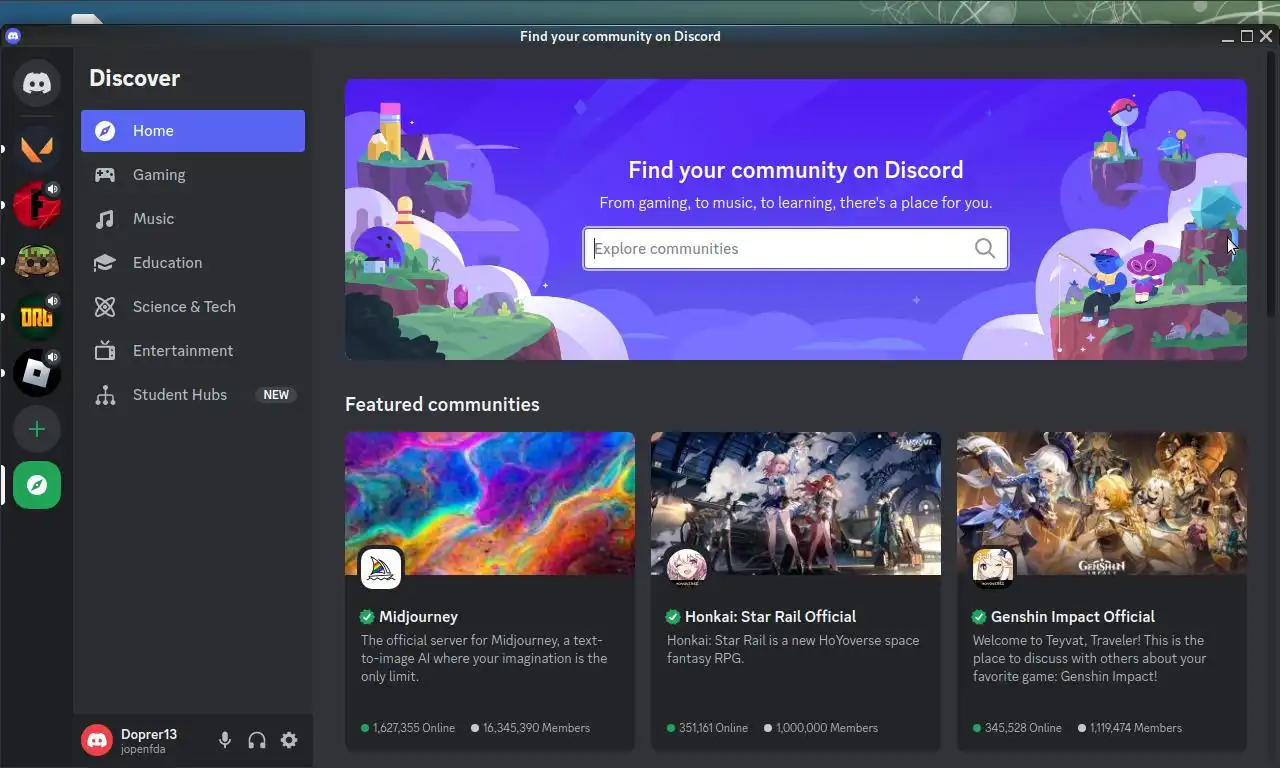Viewport: 1280px width, 768px height.
Task: Click the gamepad icon beside Gaming
Action: pyautogui.click(x=105, y=175)
